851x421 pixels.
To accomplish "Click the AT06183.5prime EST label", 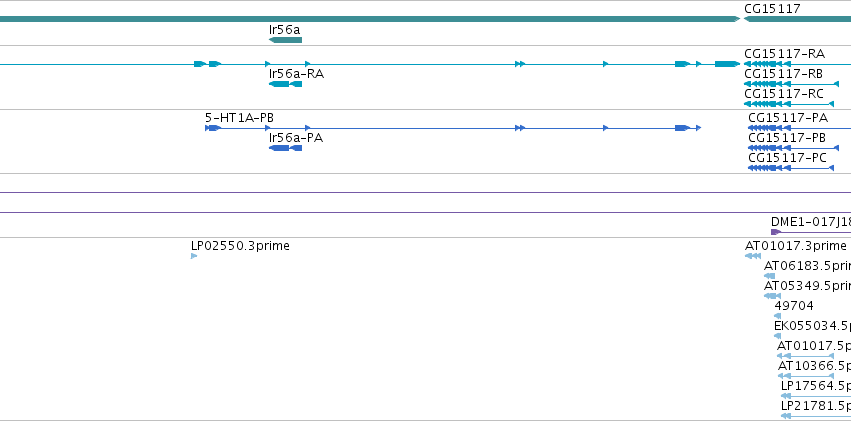I will [807, 266].
